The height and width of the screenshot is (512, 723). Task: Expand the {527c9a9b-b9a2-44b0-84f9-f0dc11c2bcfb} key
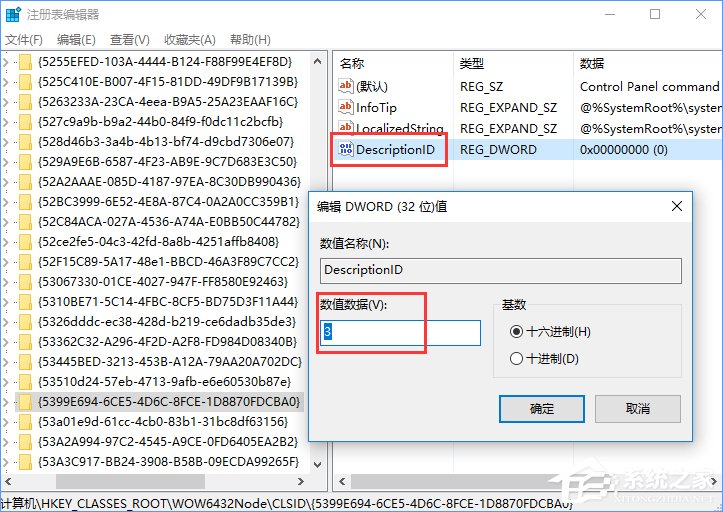click(6, 122)
